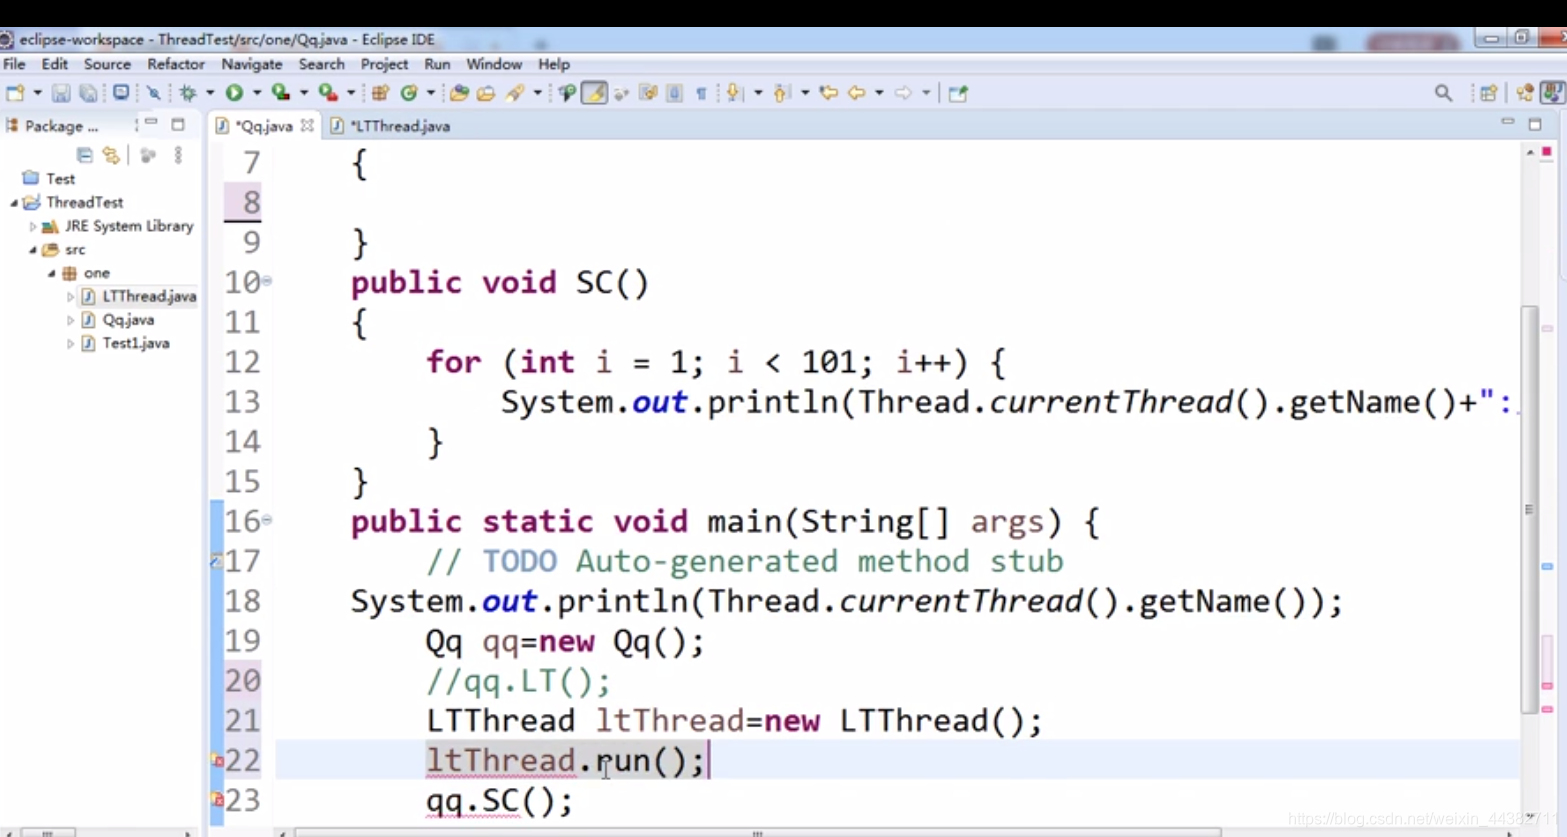Open the Back history dropdown arrow
This screenshot has height=837, width=1567.
879,93
